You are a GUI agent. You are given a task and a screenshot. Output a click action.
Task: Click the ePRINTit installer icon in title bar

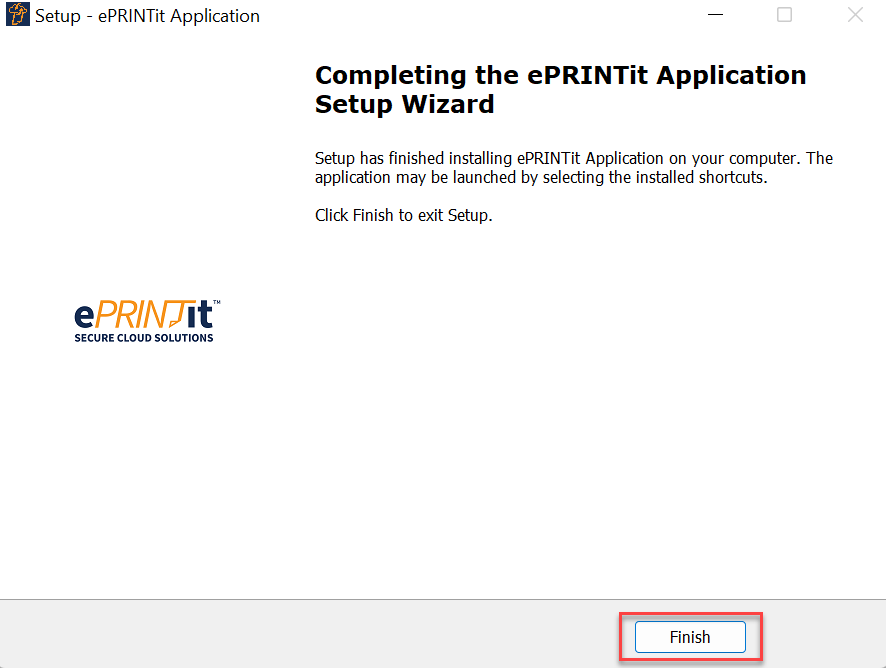tap(17, 15)
